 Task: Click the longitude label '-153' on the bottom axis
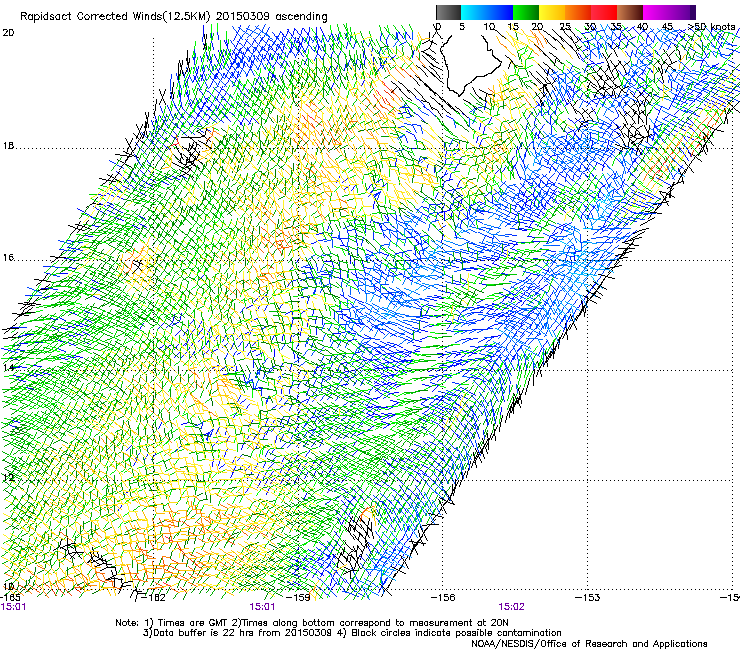click(x=588, y=598)
